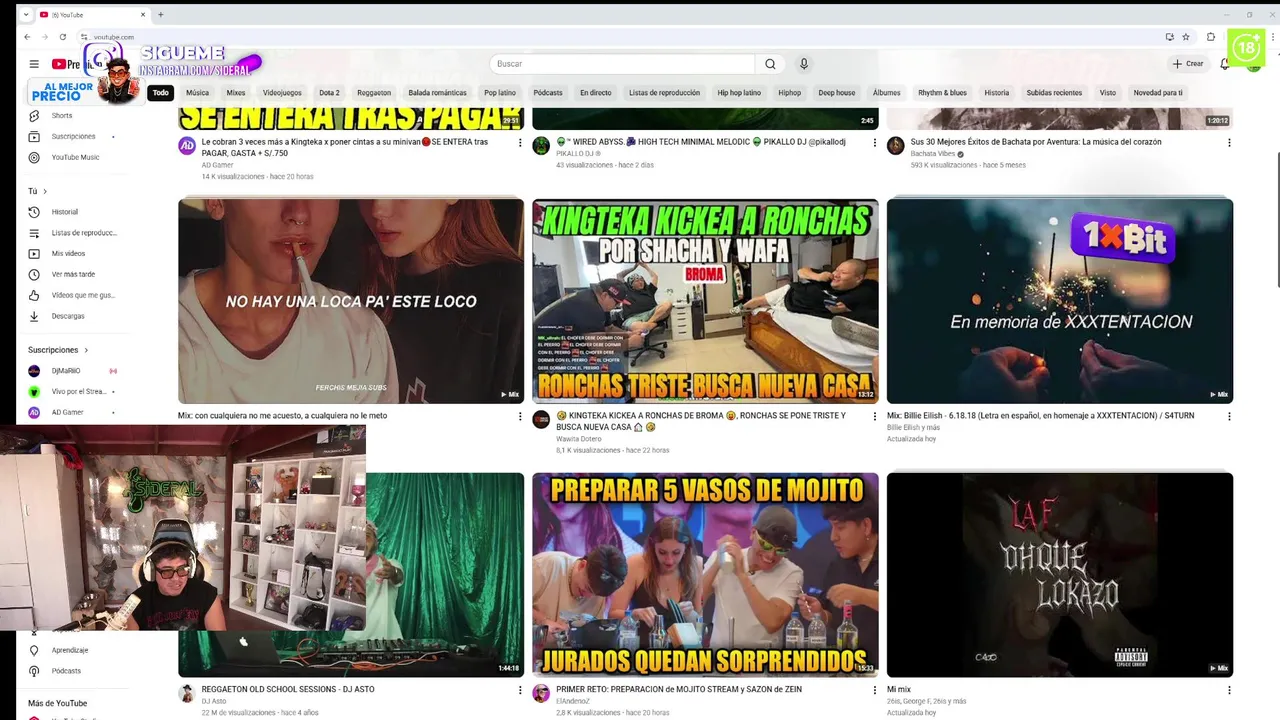Open the AD Gamer subscription channel
Viewport: 1280px width, 720px height.
pos(68,412)
